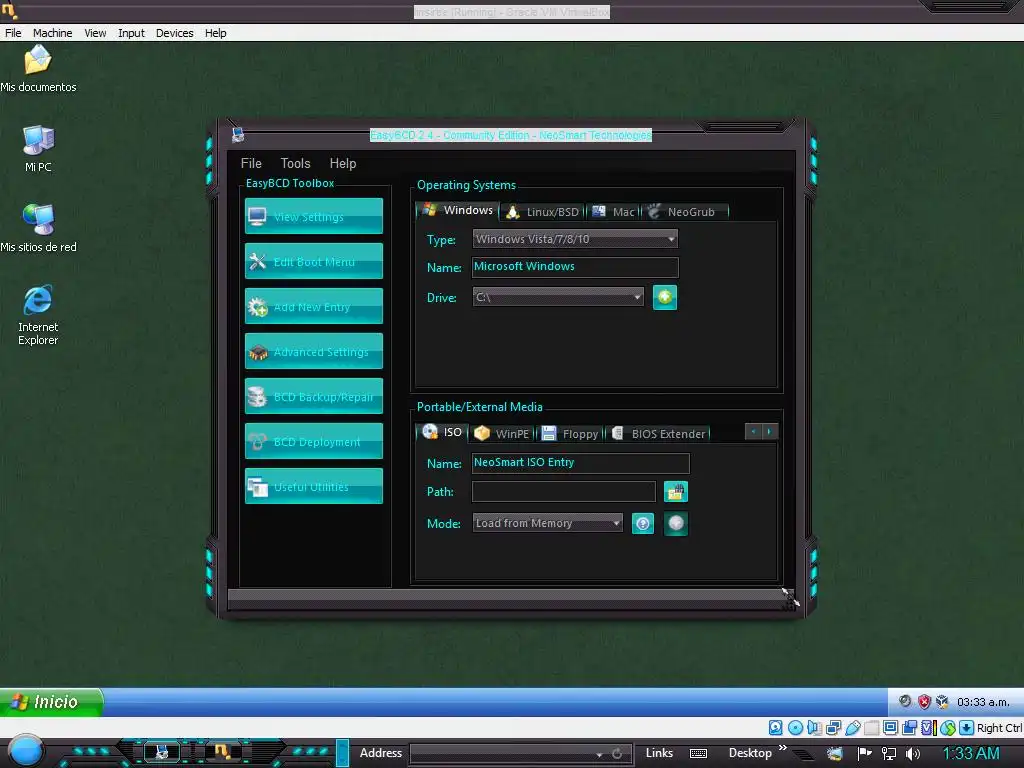Open BCD Backup/Repair section

(313, 396)
